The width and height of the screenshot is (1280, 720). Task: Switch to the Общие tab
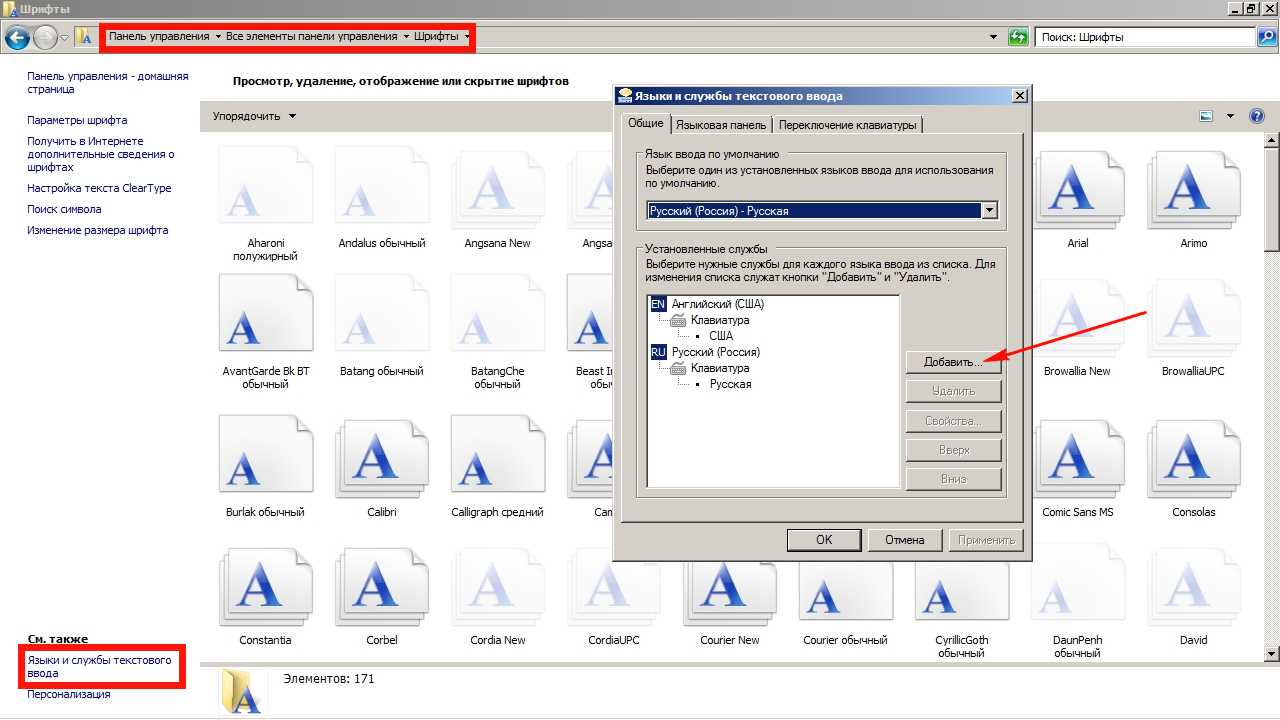click(645, 123)
